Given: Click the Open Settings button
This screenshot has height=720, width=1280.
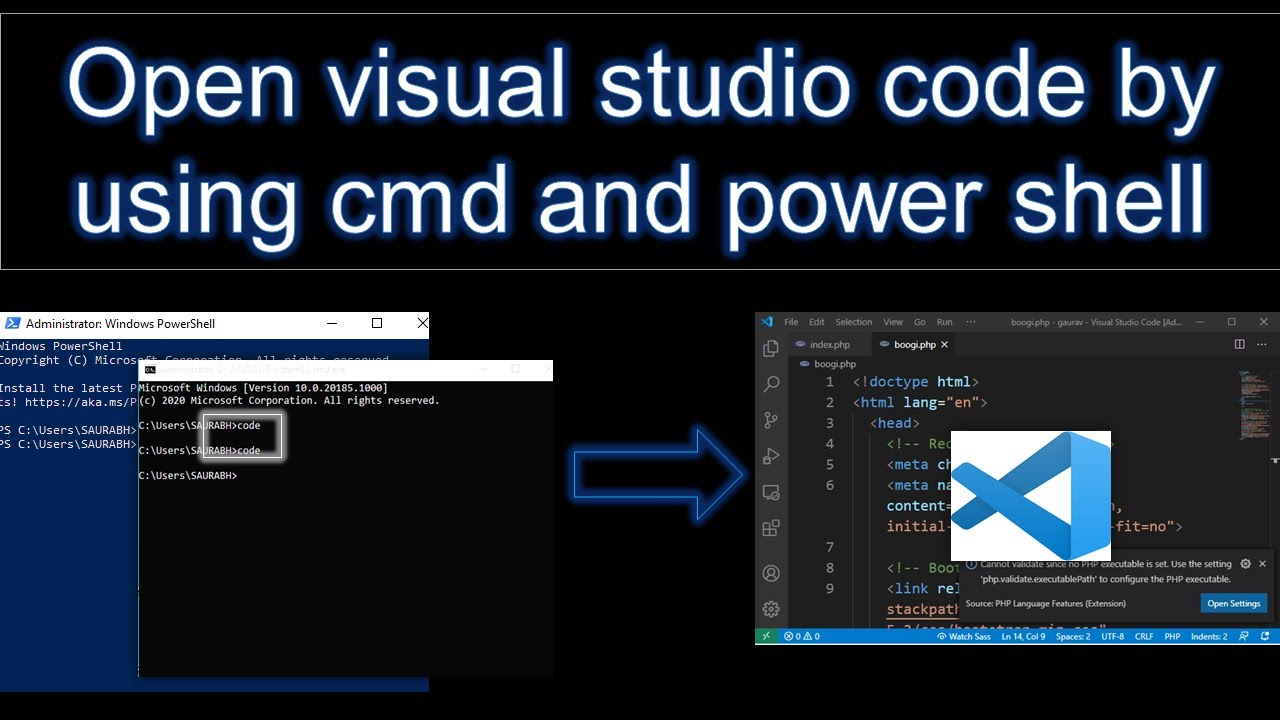Looking at the screenshot, I should click(1233, 603).
